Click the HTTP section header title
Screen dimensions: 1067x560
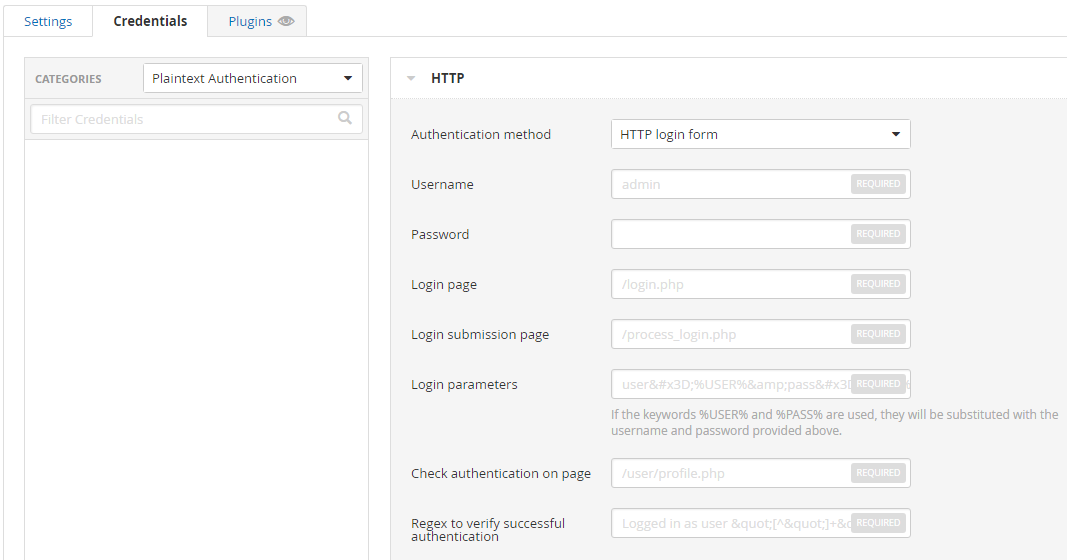(x=447, y=78)
